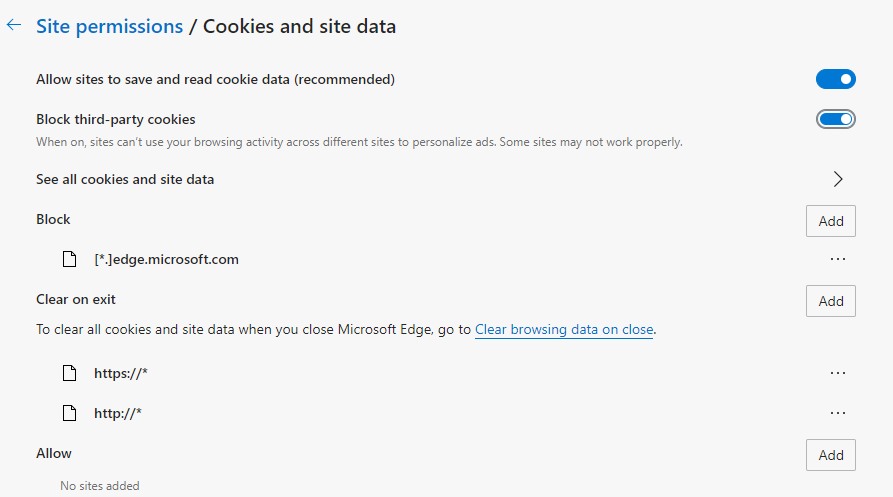893x497 pixels.
Task: Open more actions menu for http://*
Action: tap(838, 412)
